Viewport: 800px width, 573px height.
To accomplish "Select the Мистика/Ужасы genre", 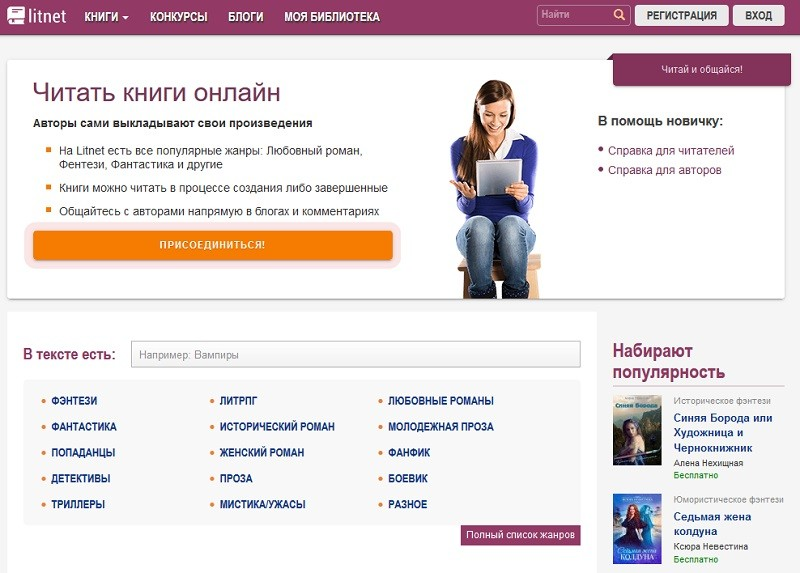I will point(262,504).
